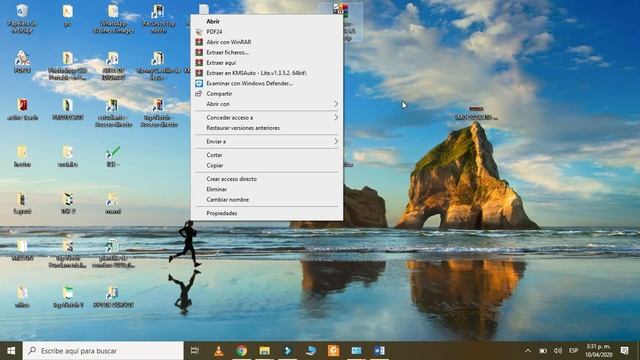This screenshot has width=640, height=360.
Task: Choose Cambiar nombre
Action: point(267,200)
